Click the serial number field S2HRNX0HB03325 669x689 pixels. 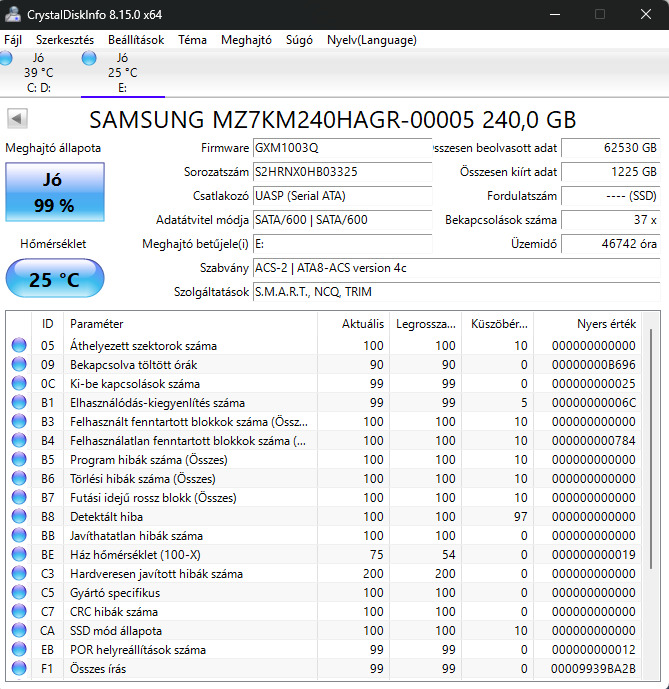tap(342, 172)
